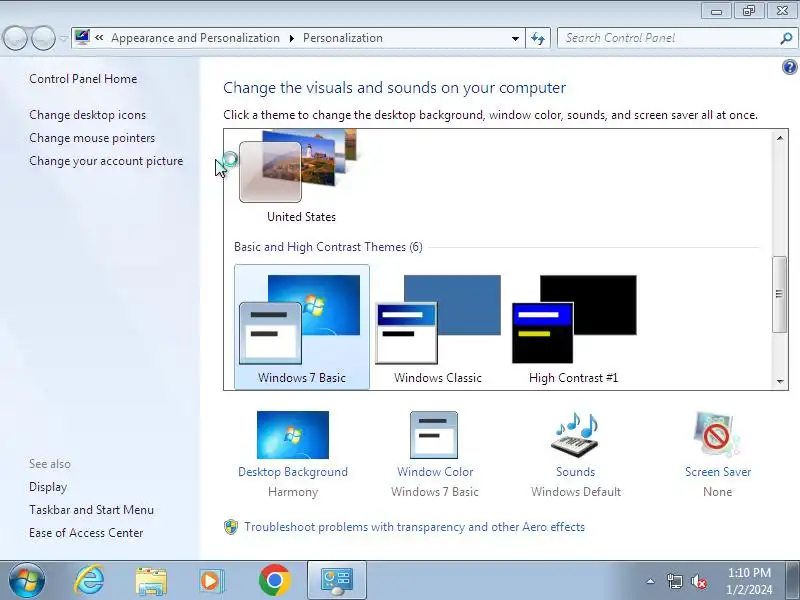Open Change mouse pointers link
Image resolution: width=800 pixels, height=600 pixels.
tap(92, 138)
